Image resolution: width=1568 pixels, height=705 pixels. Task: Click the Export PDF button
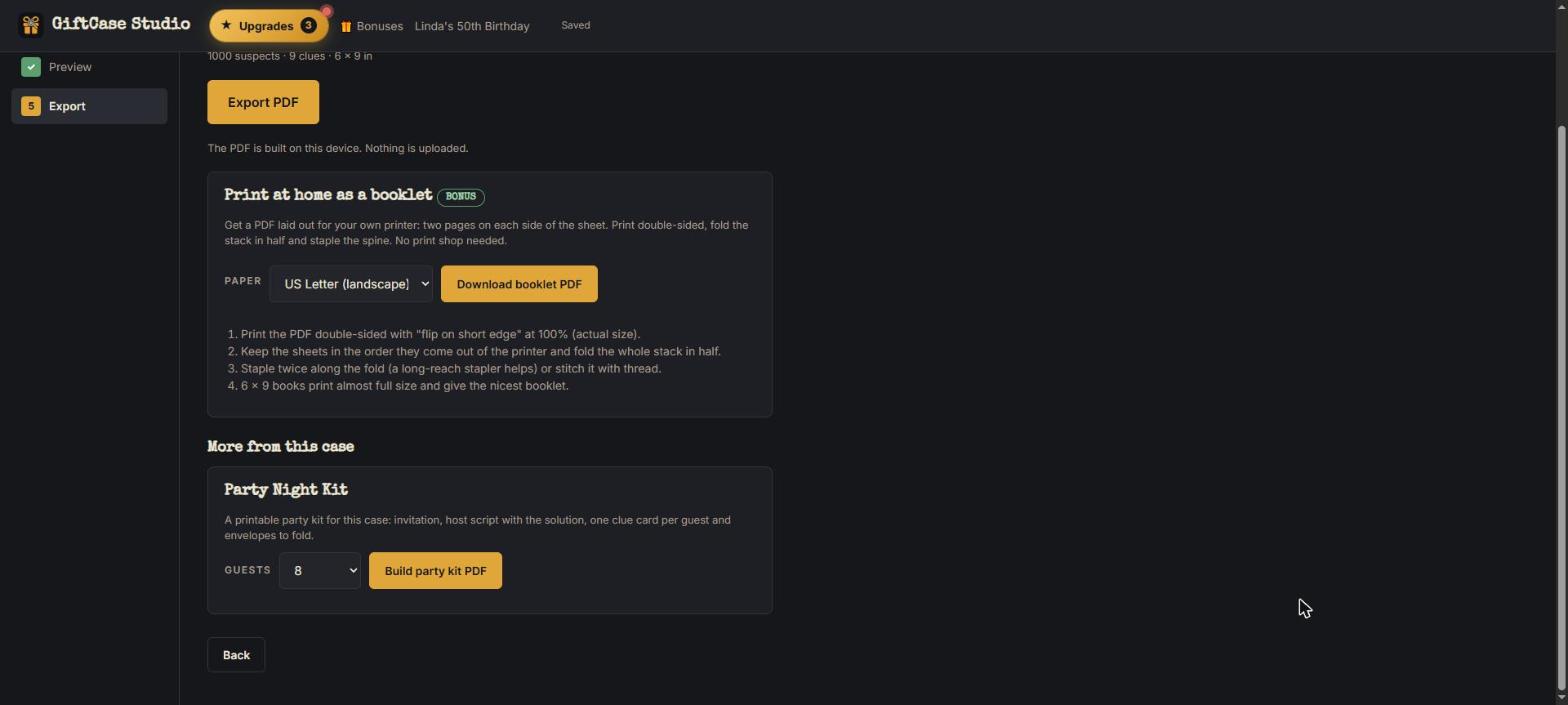pyautogui.click(x=263, y=102)
